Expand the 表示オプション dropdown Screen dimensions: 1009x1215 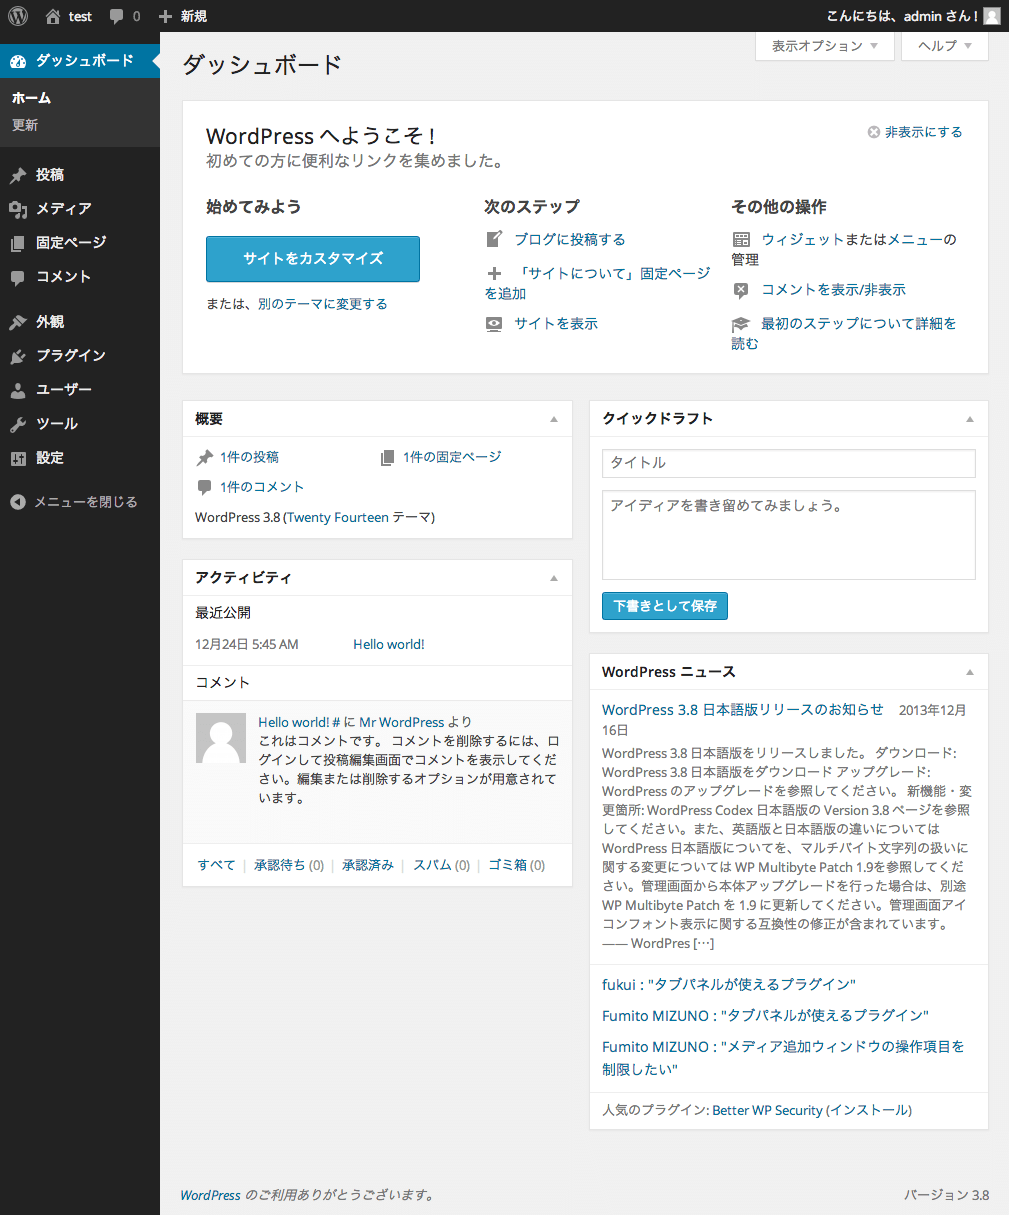pos(824,46)
